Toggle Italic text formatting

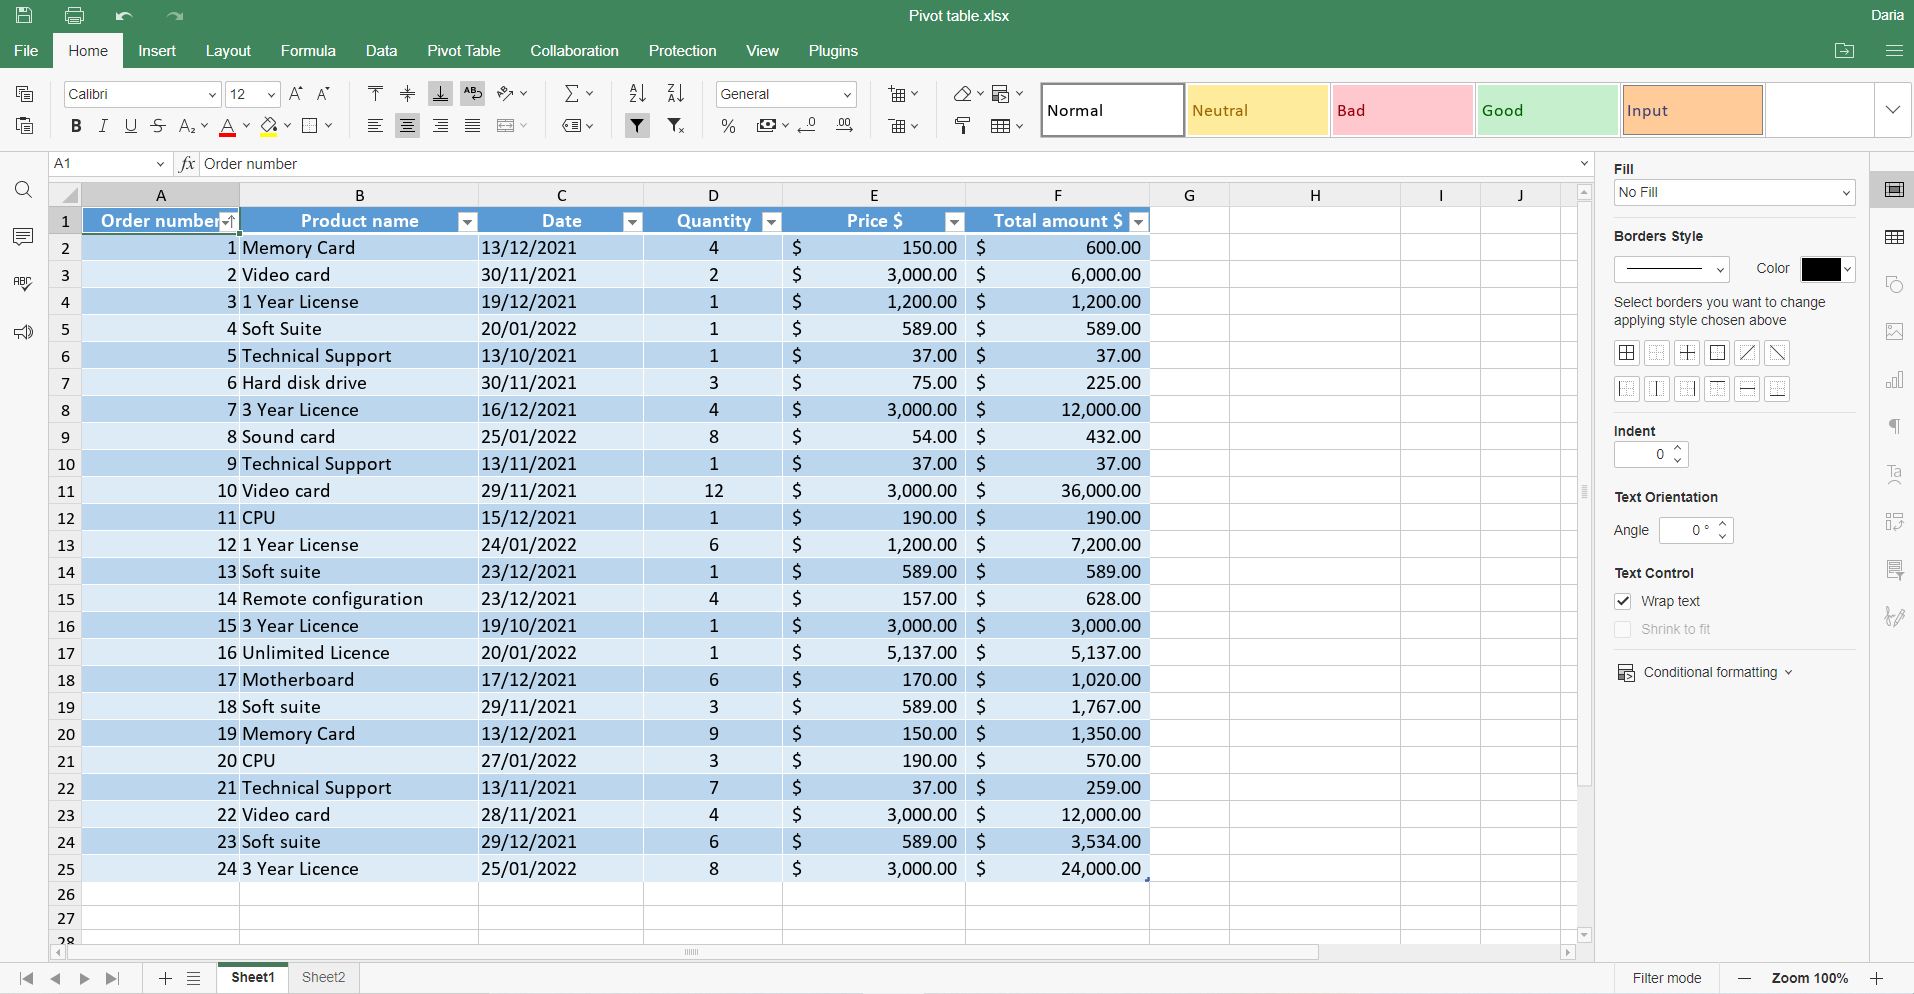102,126
